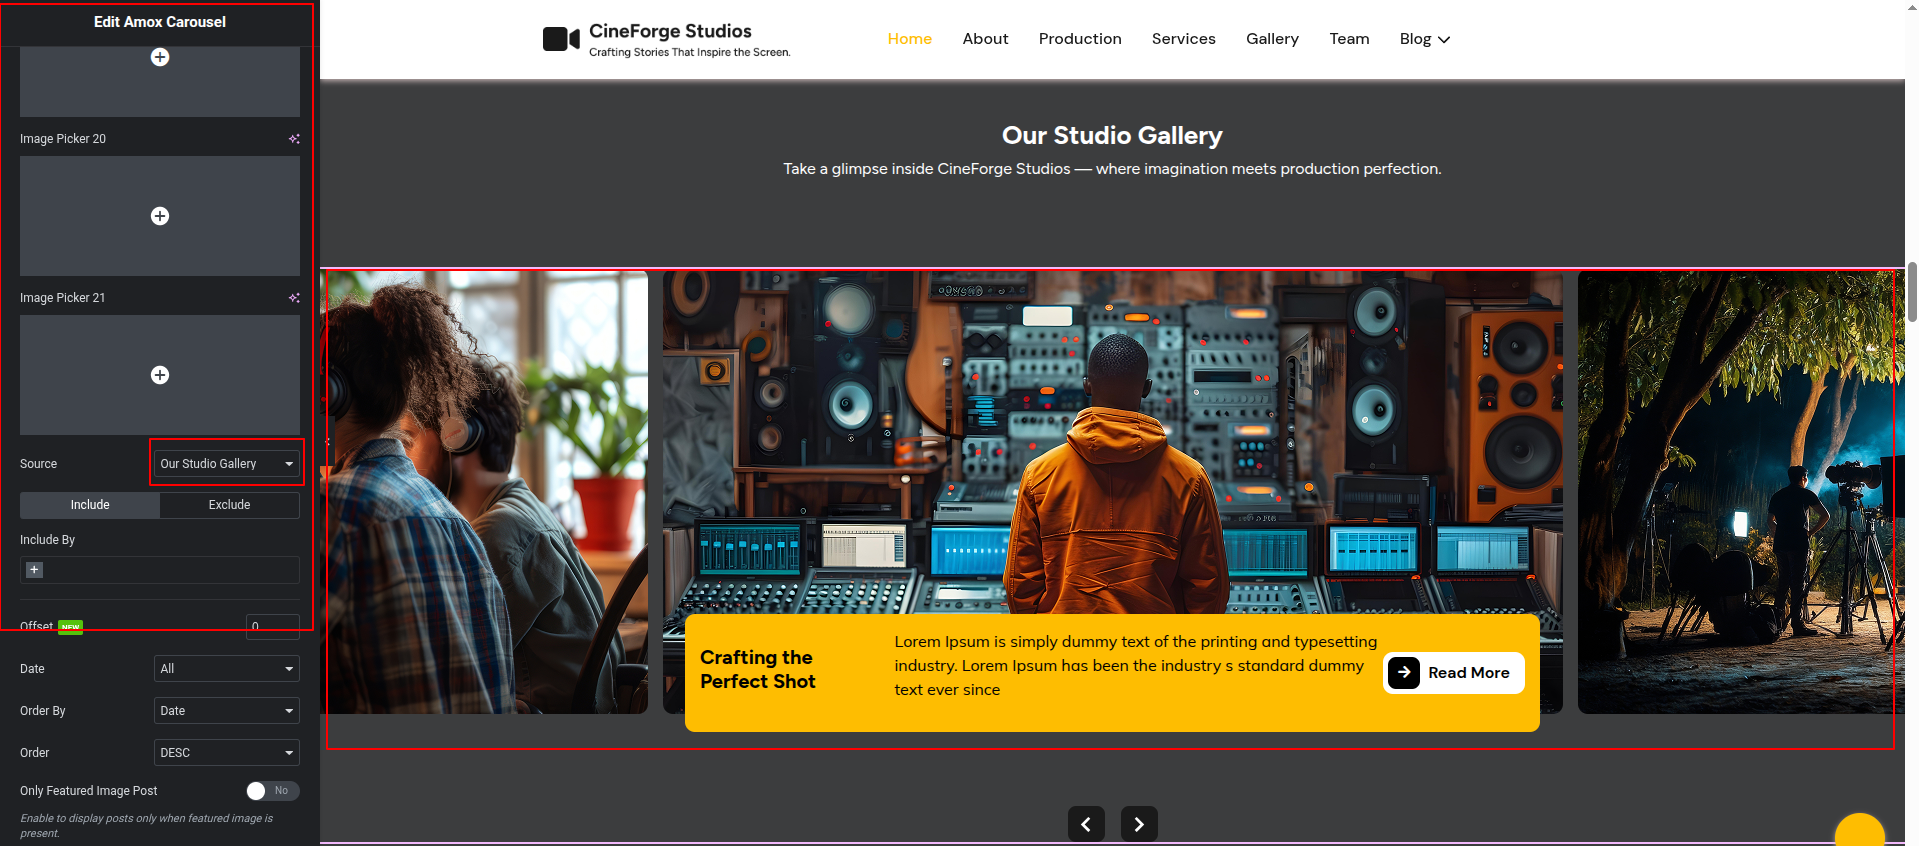Expand the Date filter dropdown

pos(227,669)
